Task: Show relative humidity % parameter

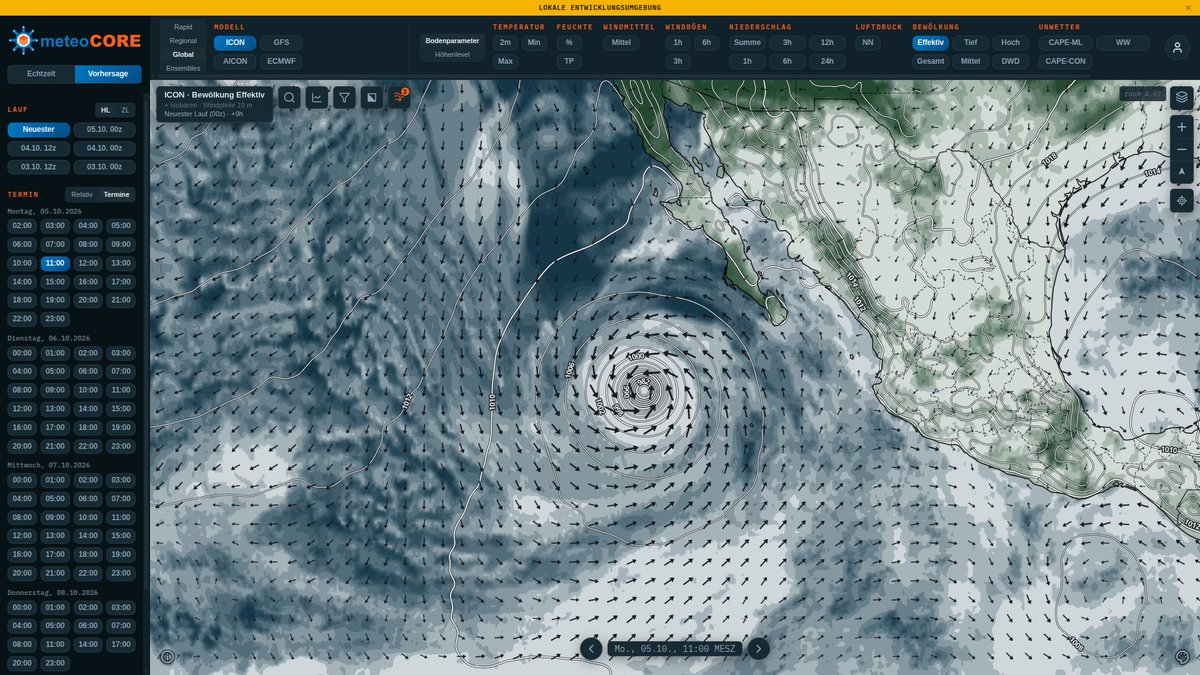Action: pos(569,43)
